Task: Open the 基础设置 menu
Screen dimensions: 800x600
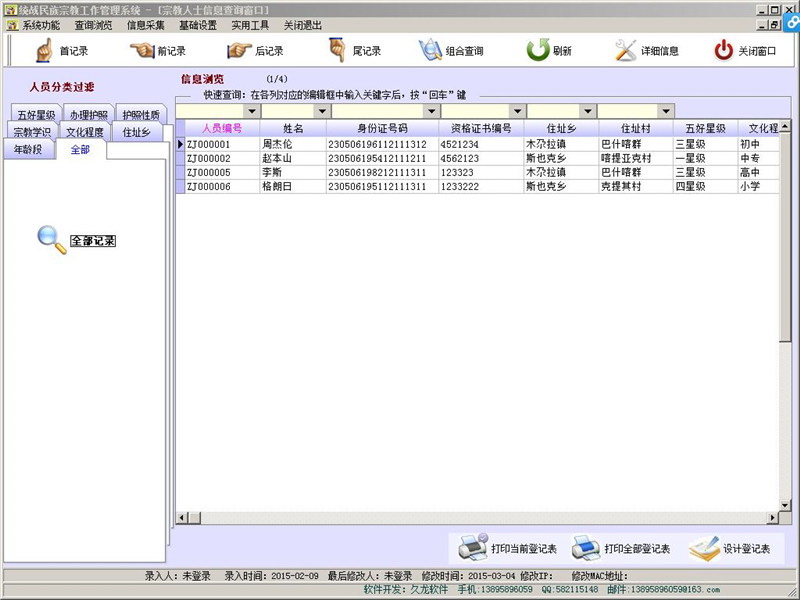Action: click(198, 25)
